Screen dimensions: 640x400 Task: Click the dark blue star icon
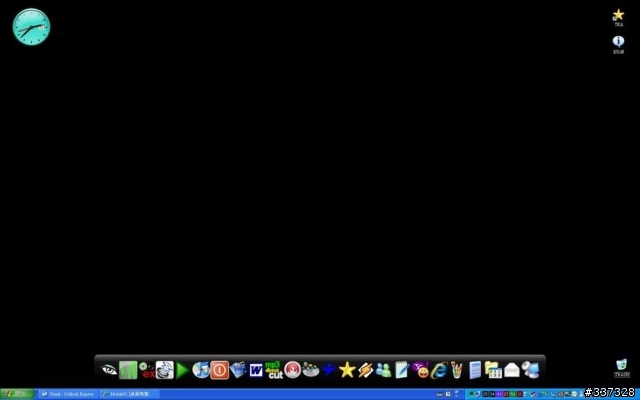point(329,370)
